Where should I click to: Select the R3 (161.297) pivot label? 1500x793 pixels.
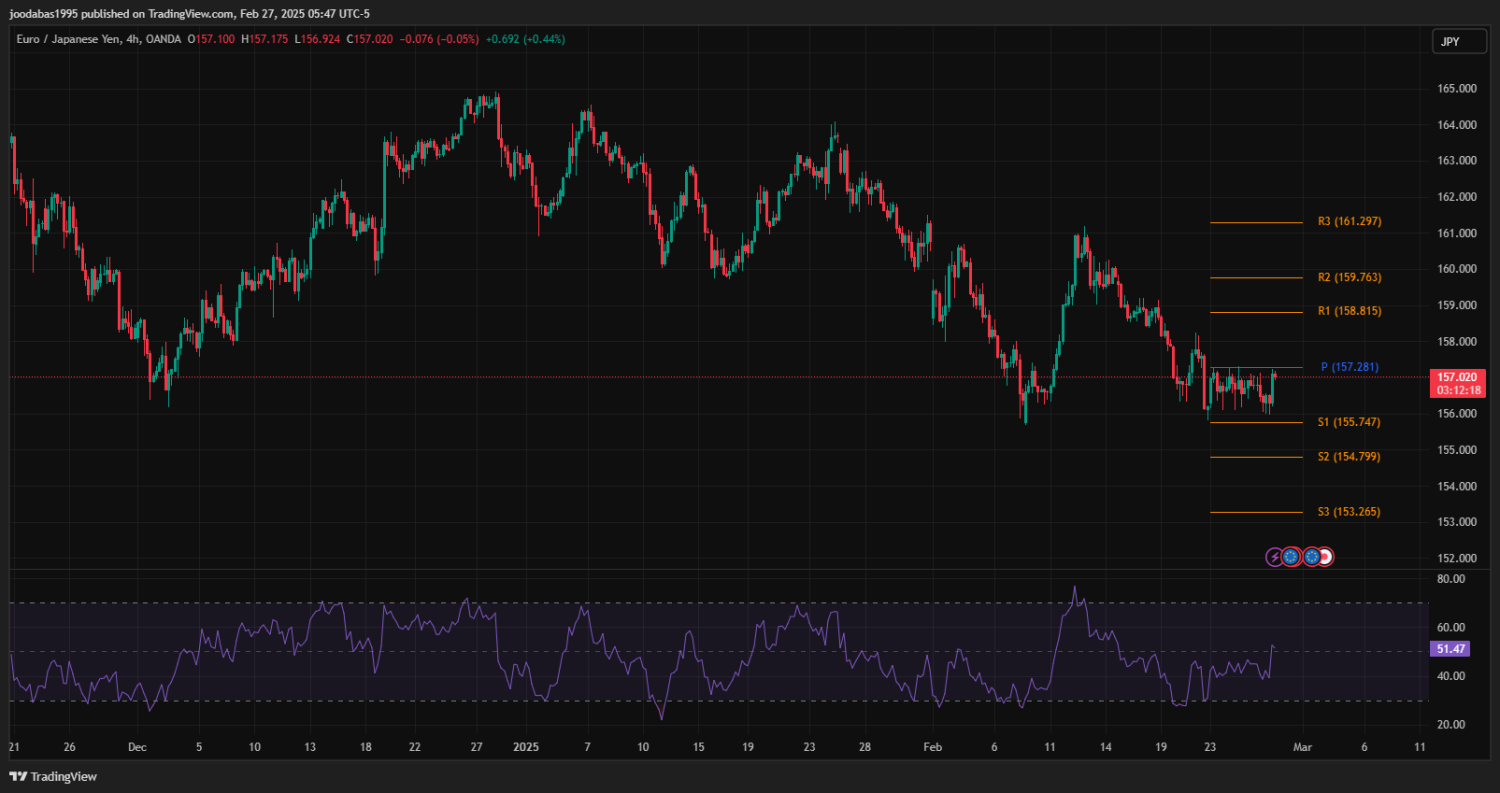point(1349,221)
